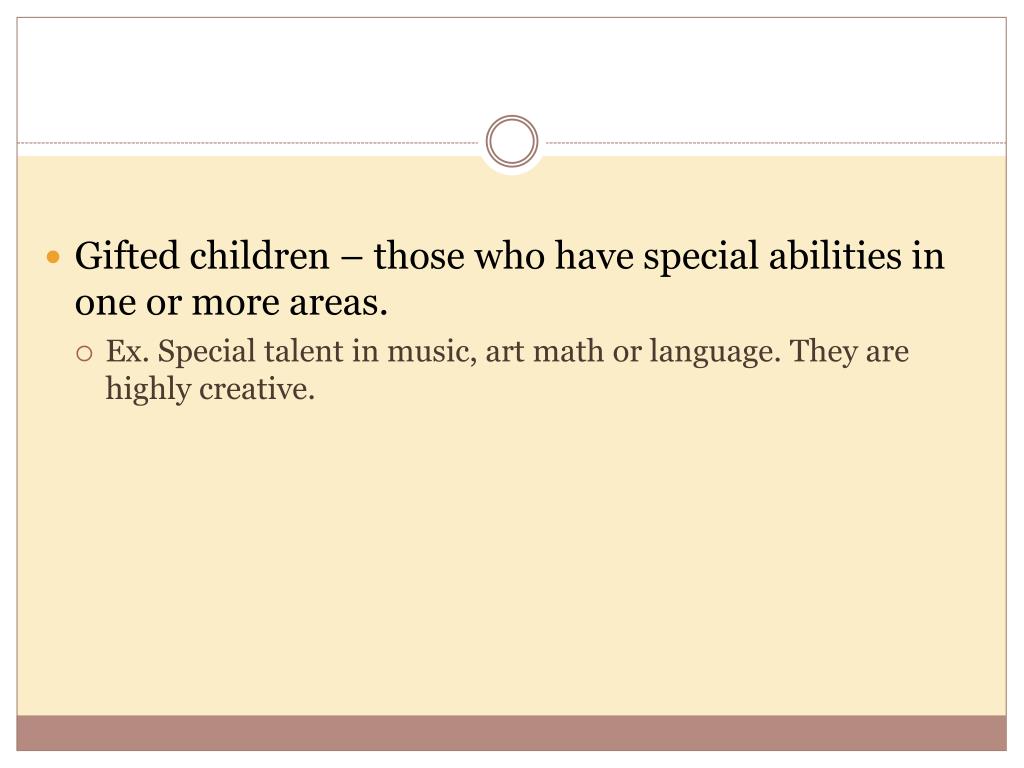Viewport: 1024px width, 768px height.
Task: Click the words "those who have"
Action: pyautogui.click(x=504, y=255)
